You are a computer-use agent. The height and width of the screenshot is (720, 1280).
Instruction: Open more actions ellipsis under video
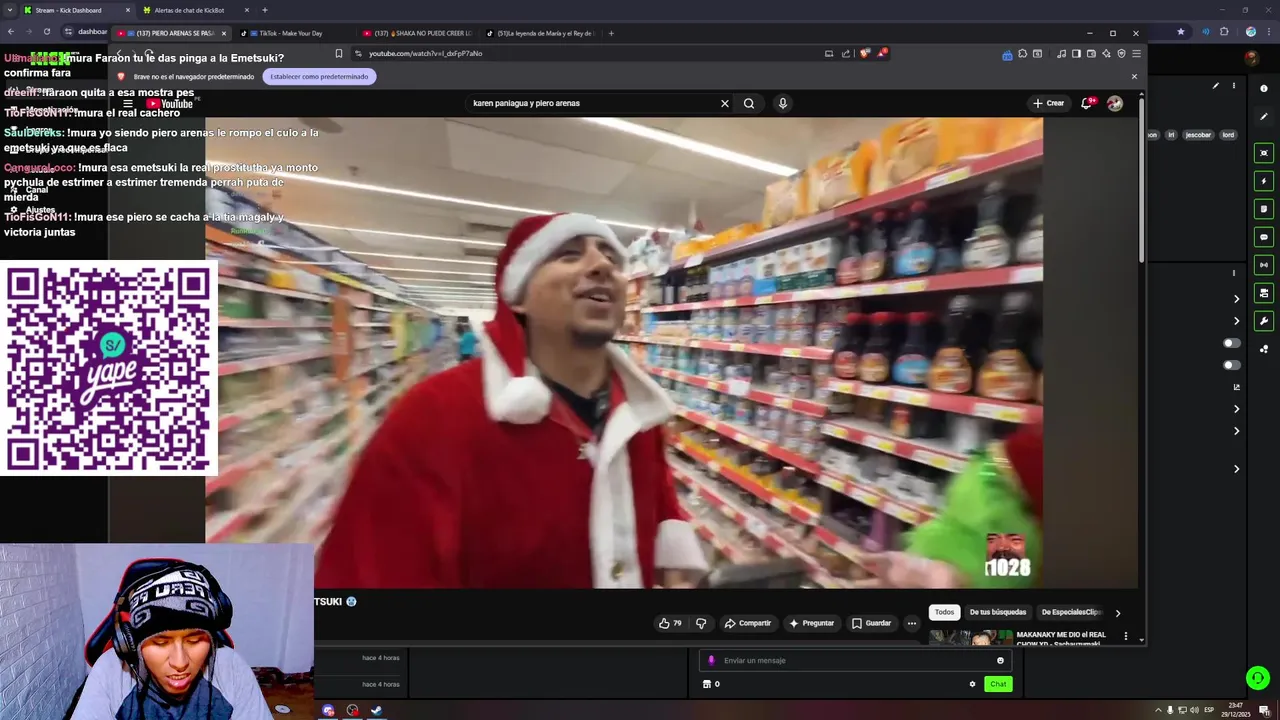[x=911, y=623]
